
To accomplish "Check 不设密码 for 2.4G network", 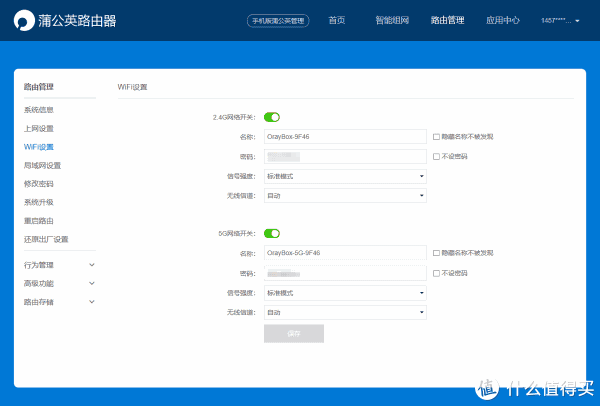I will pos(436,157).
